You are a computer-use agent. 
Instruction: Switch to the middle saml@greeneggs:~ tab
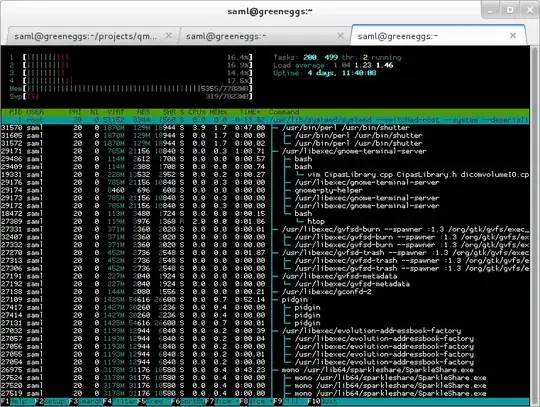(x=264, y=36)
